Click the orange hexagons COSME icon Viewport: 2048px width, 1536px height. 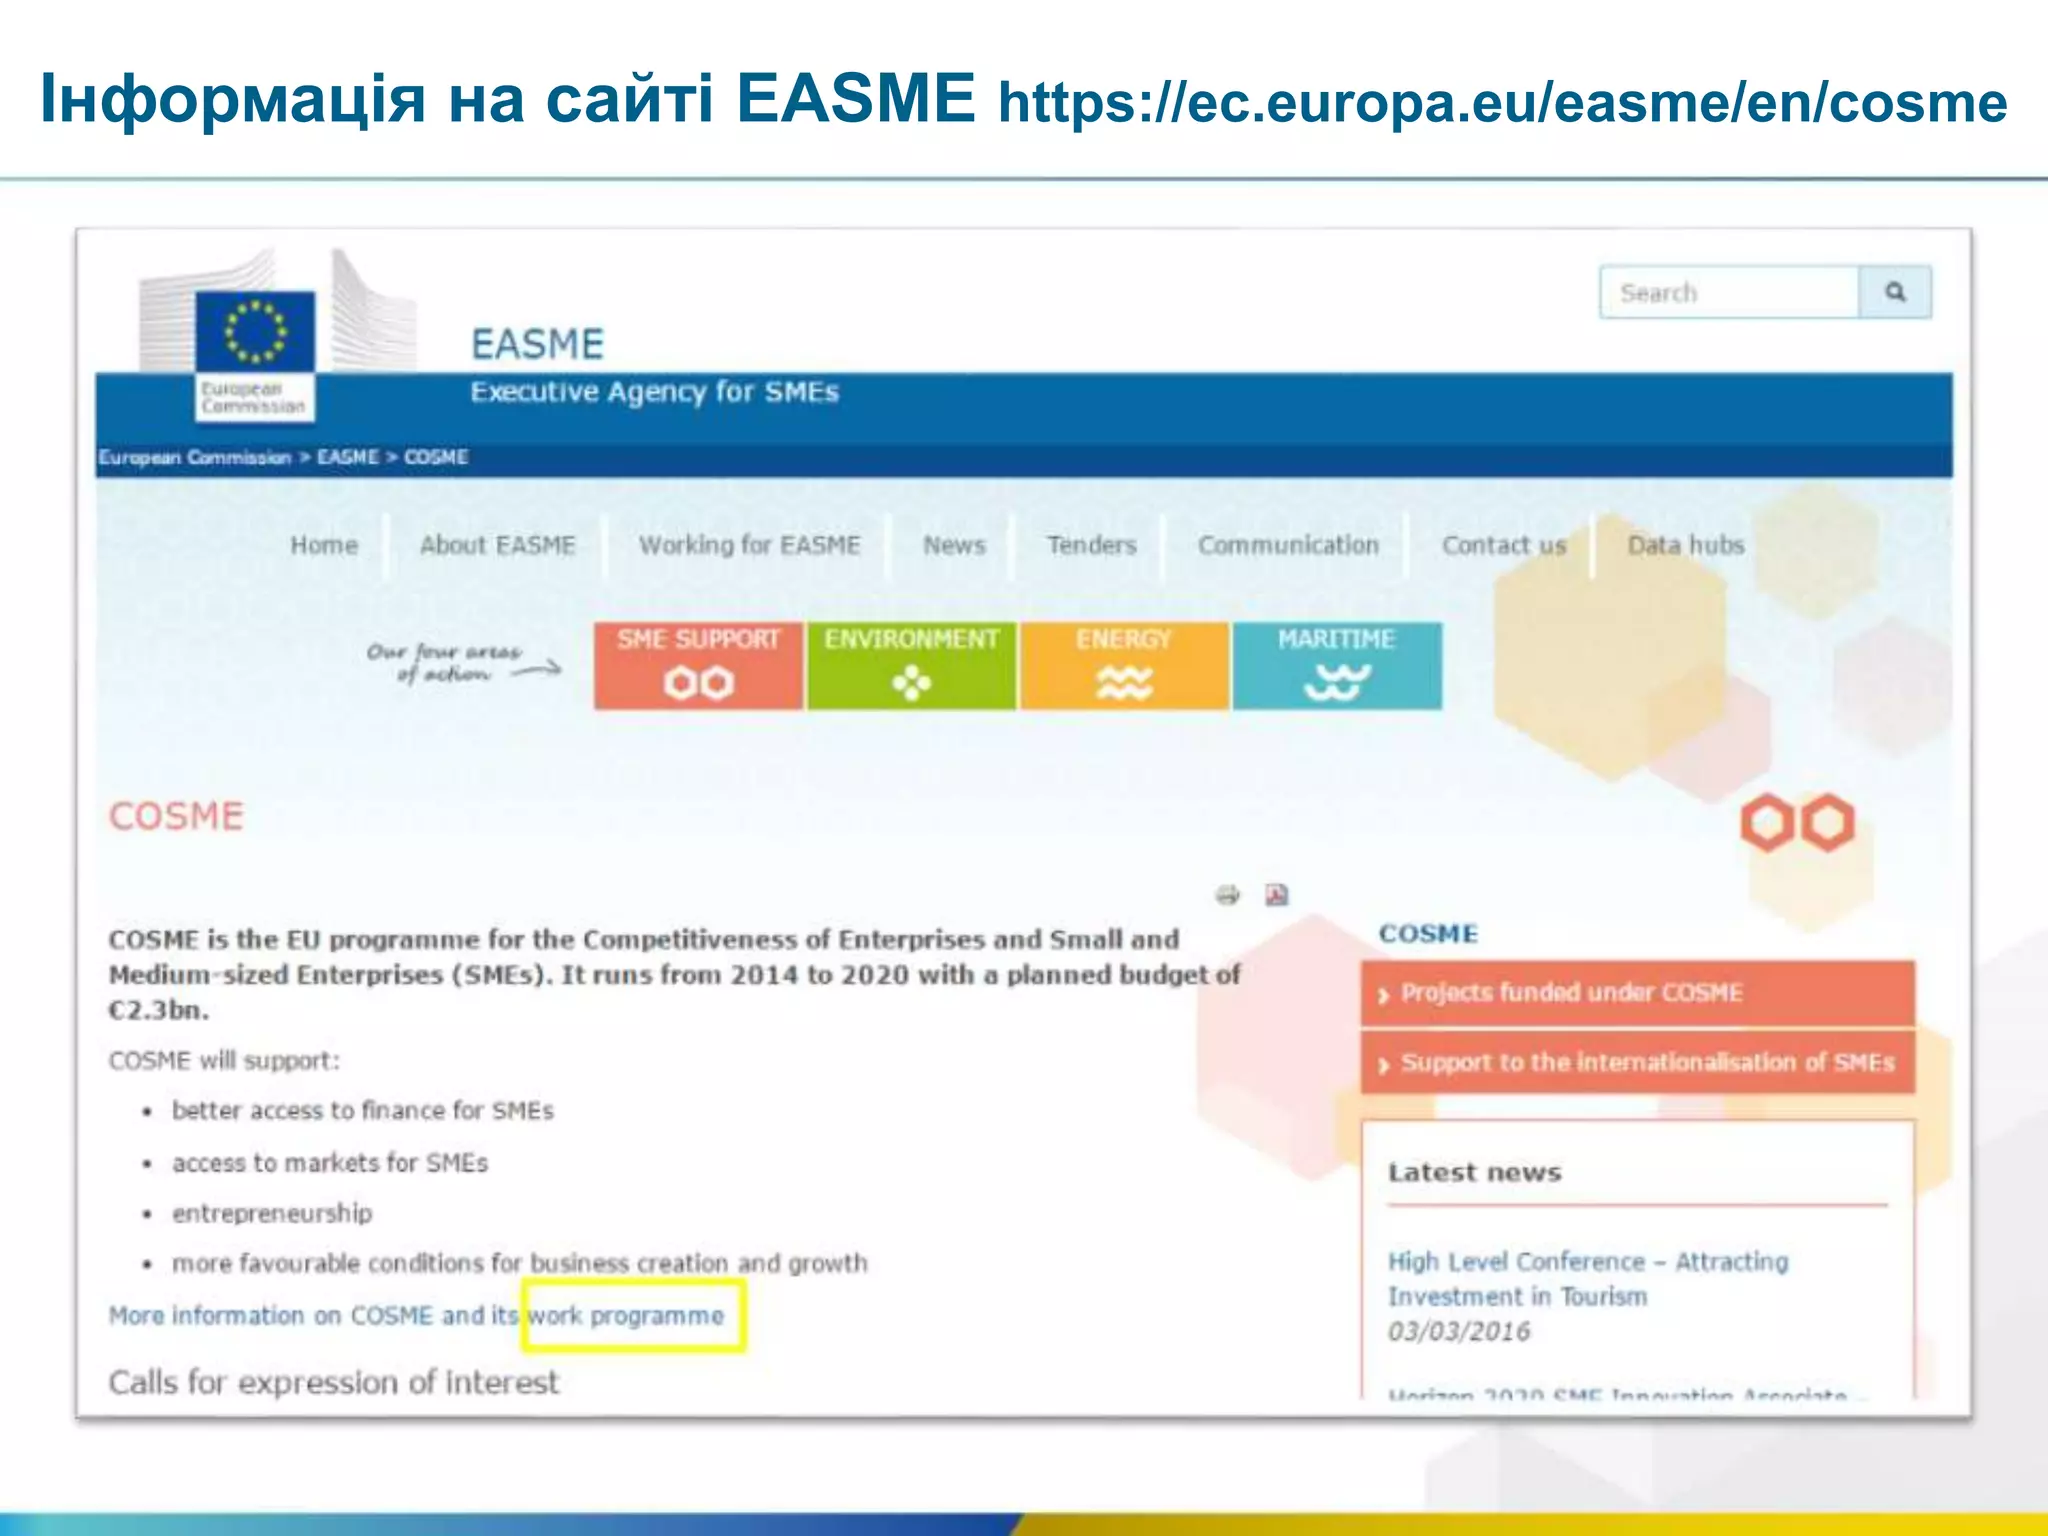(x=1797, y=823)
